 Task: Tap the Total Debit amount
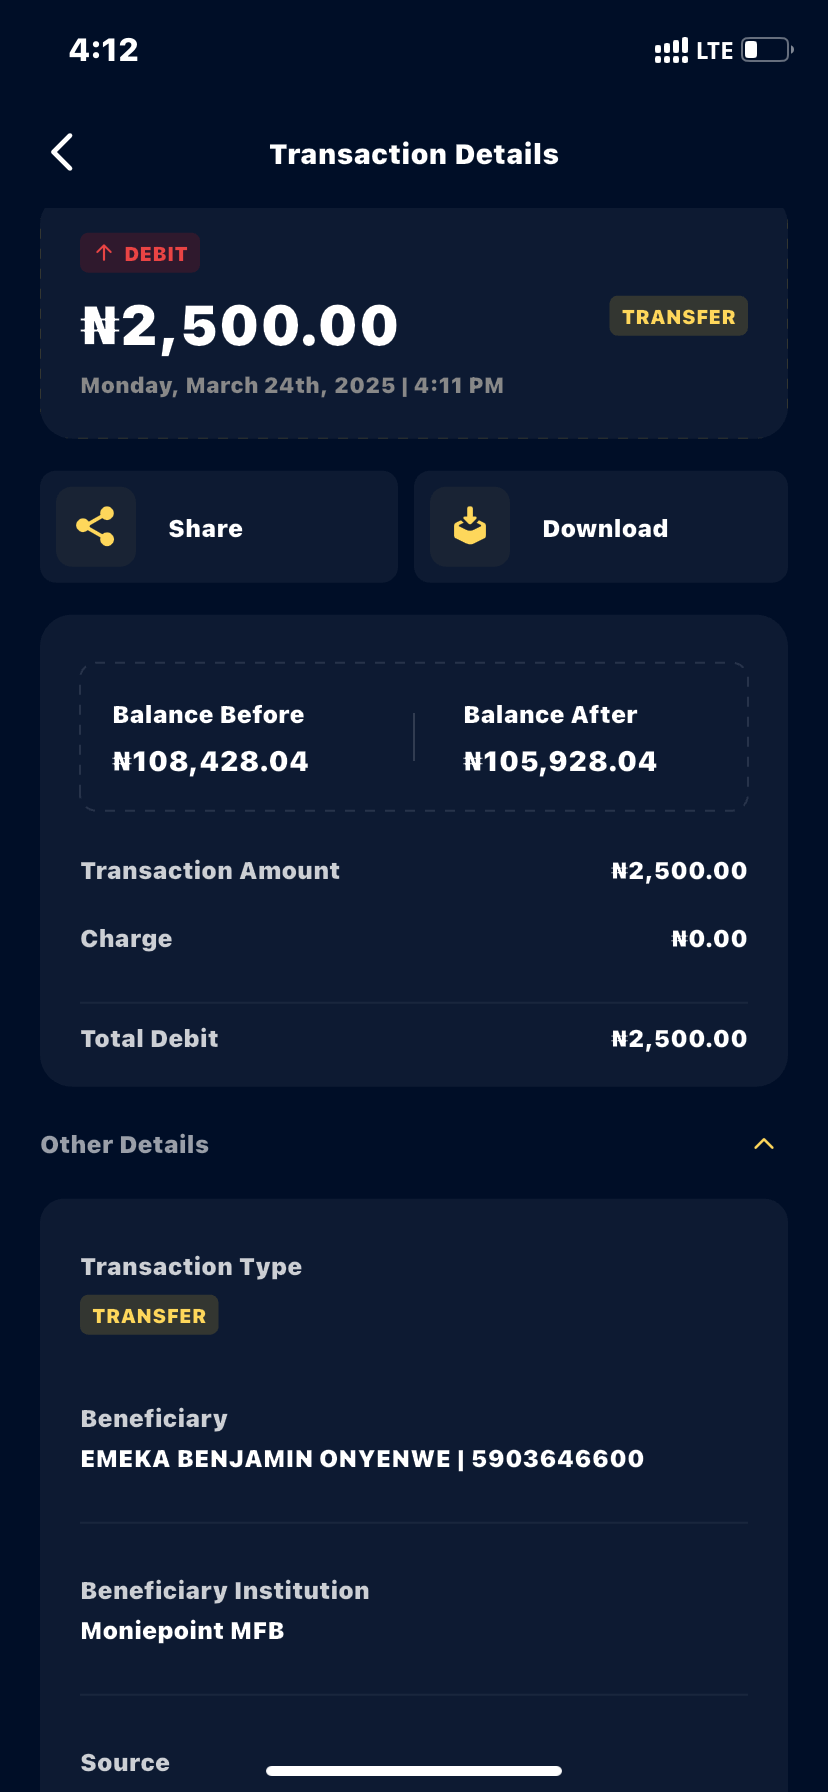679,1039
